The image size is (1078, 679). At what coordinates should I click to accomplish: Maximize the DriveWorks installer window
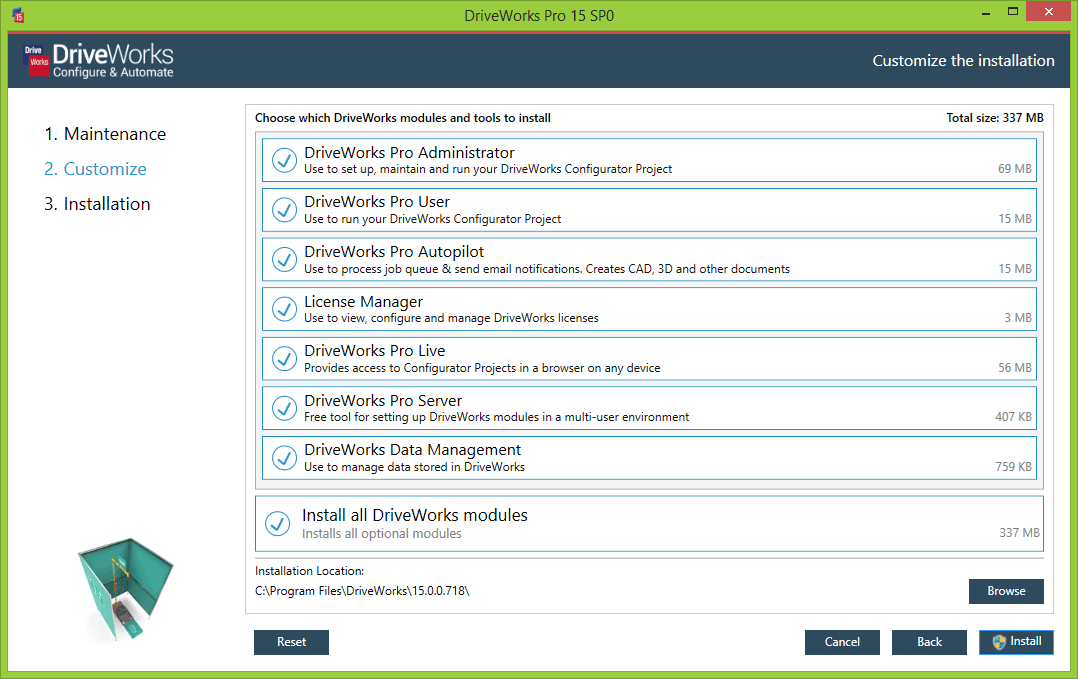click(x=1013, y=12)
